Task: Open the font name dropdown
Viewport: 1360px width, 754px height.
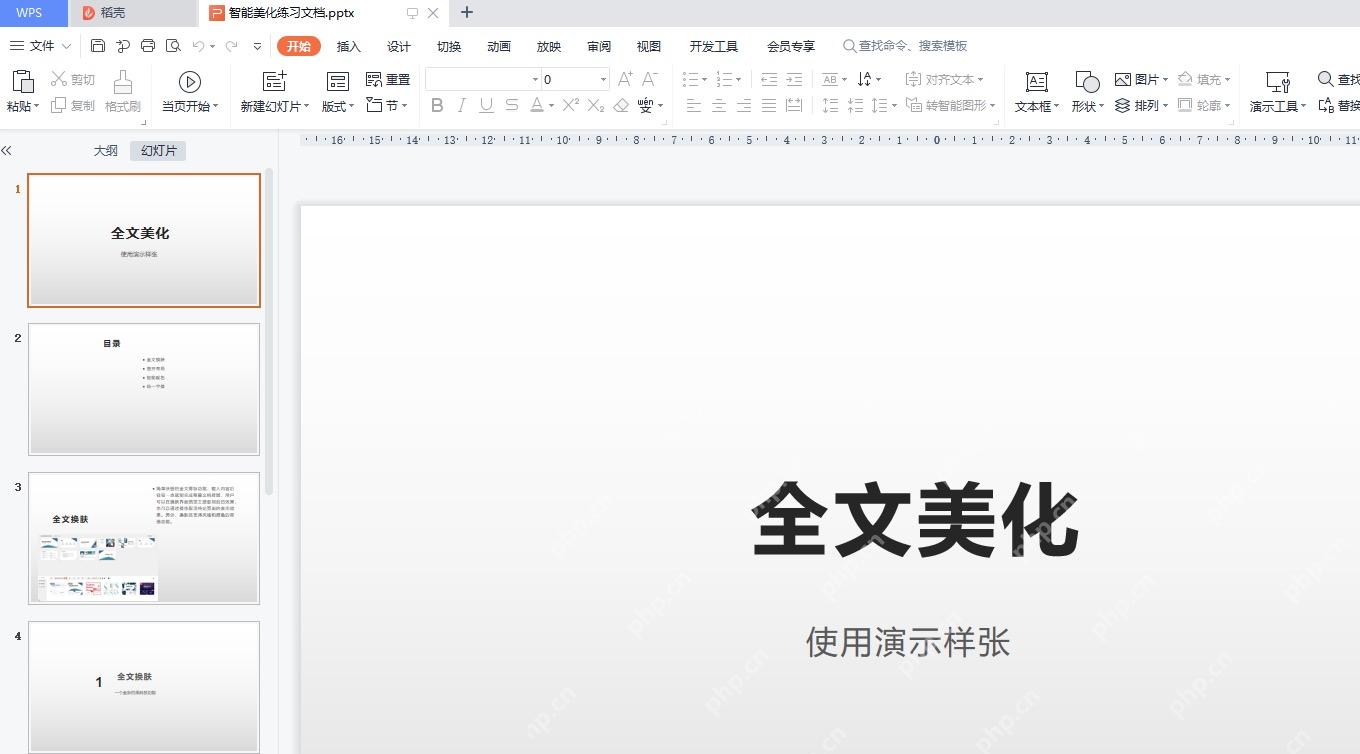Action: pyautogui.click(x=535, y=79)
